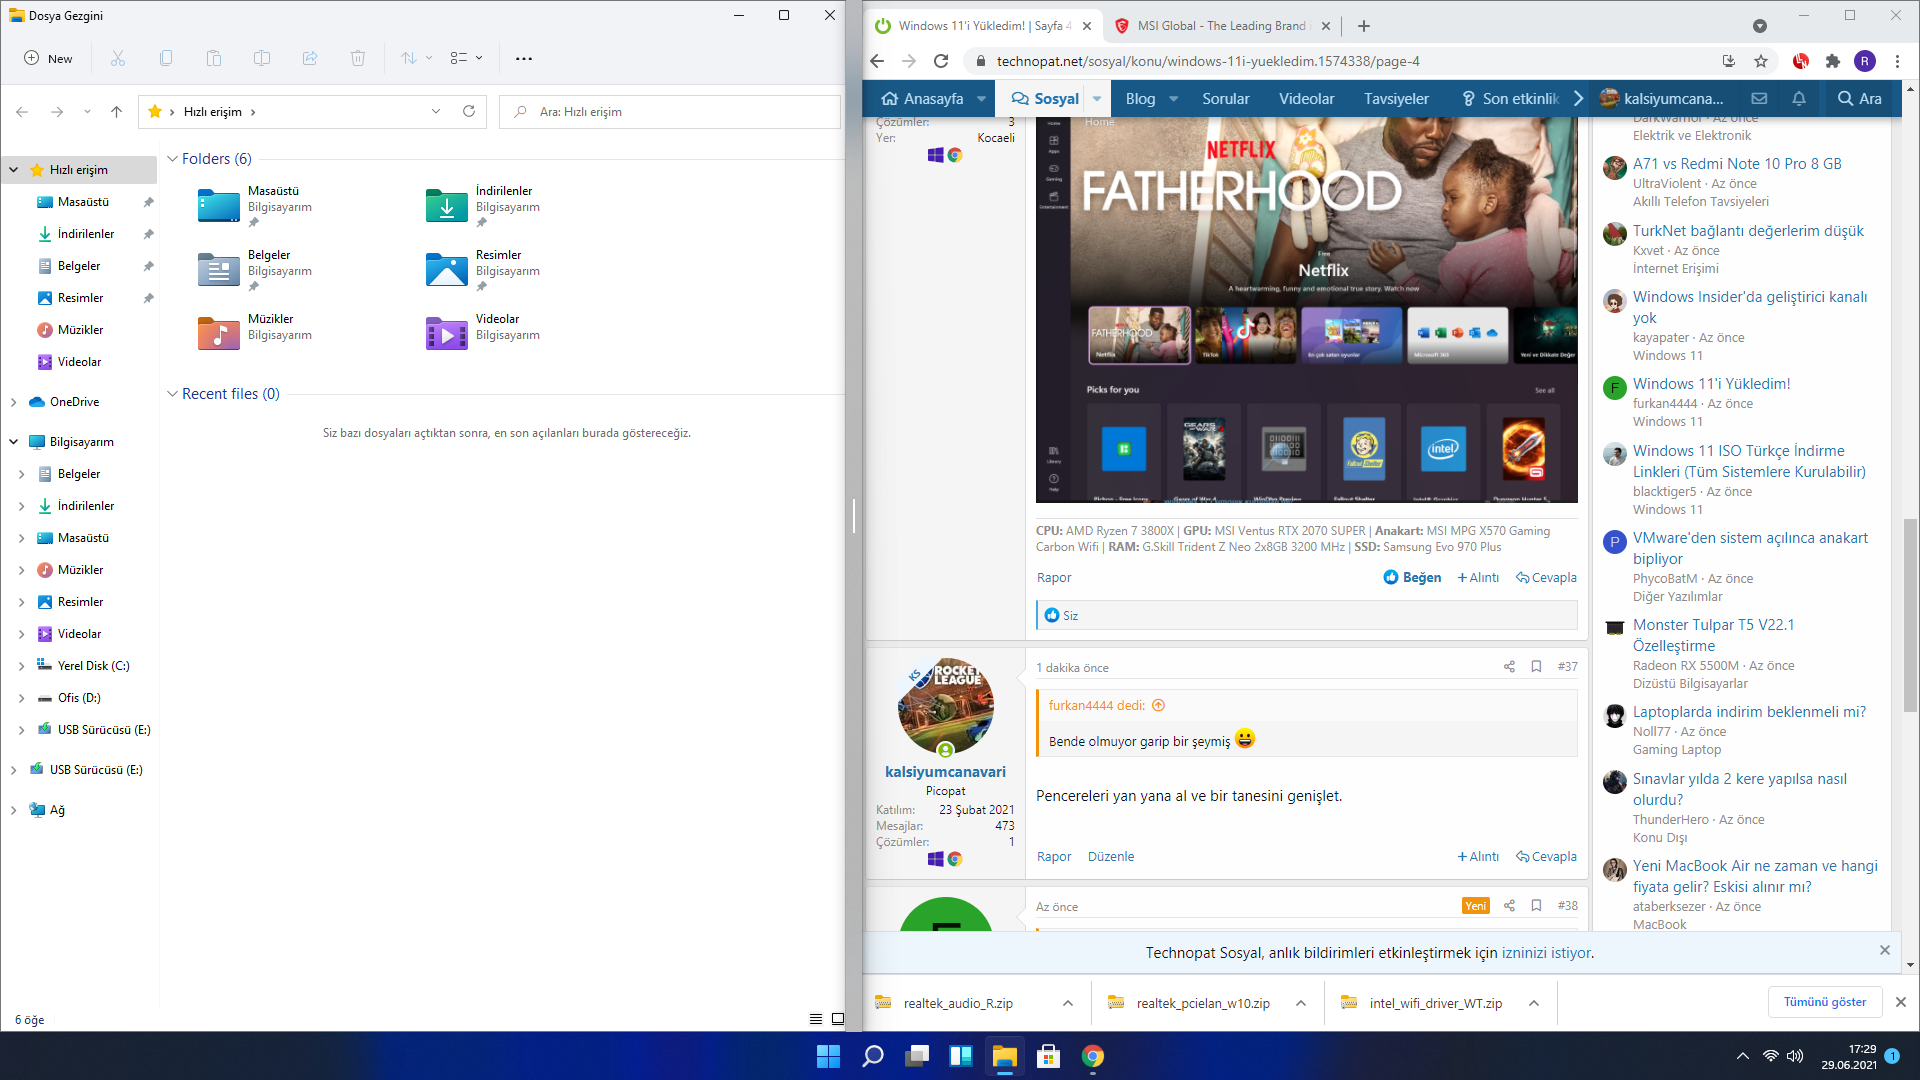Open the inbox envelope icon on Technopat
Image resolution: width=1920 pixels, height=1080 pixels.
pos(1759,98)
